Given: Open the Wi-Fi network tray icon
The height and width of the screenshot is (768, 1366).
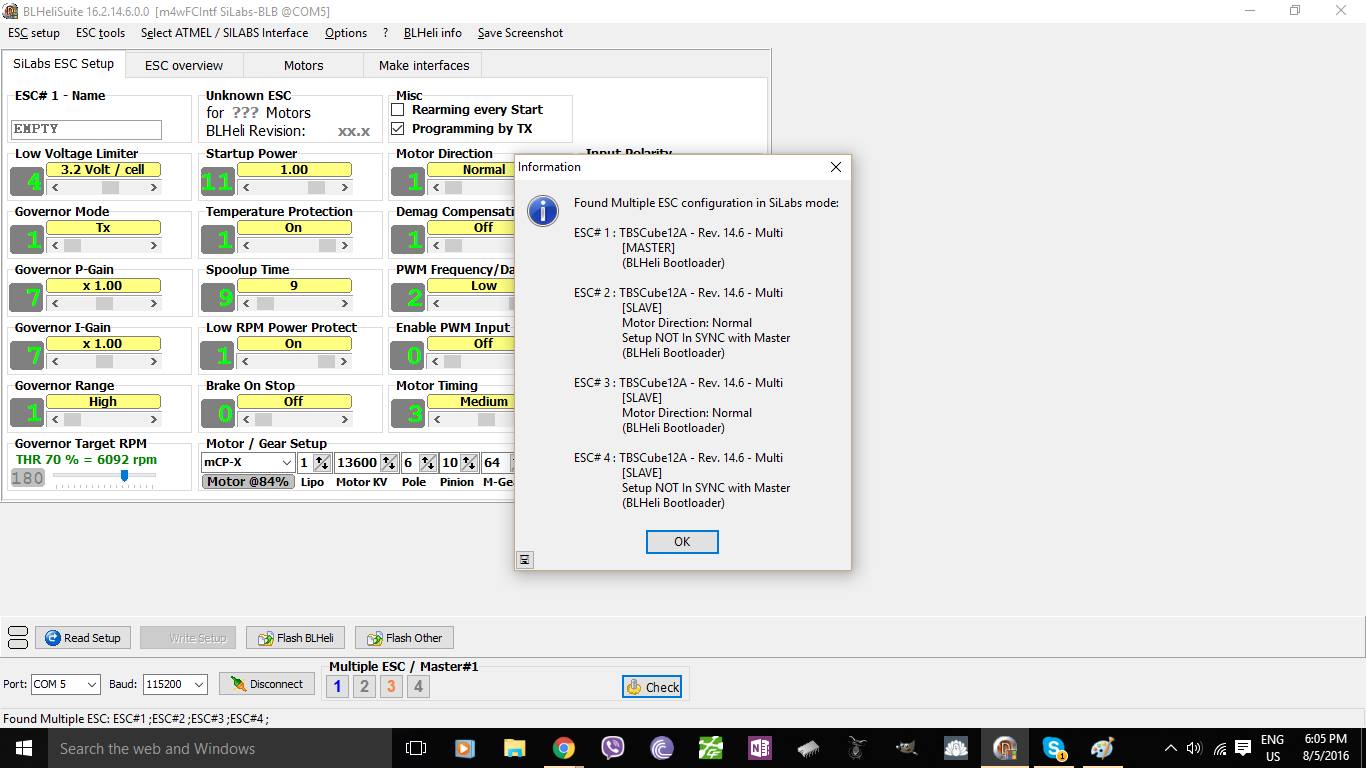Looking at the screenshot, I should pos(1219,748).
